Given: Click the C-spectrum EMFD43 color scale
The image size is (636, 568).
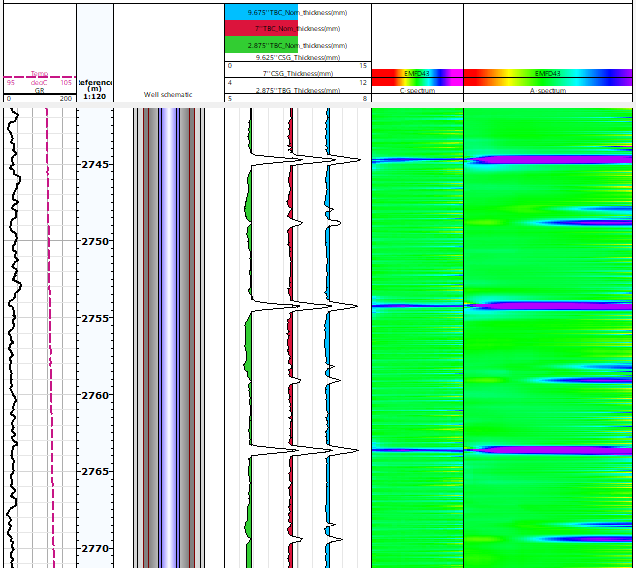Looking at the screenshot, I should (417, 75).
